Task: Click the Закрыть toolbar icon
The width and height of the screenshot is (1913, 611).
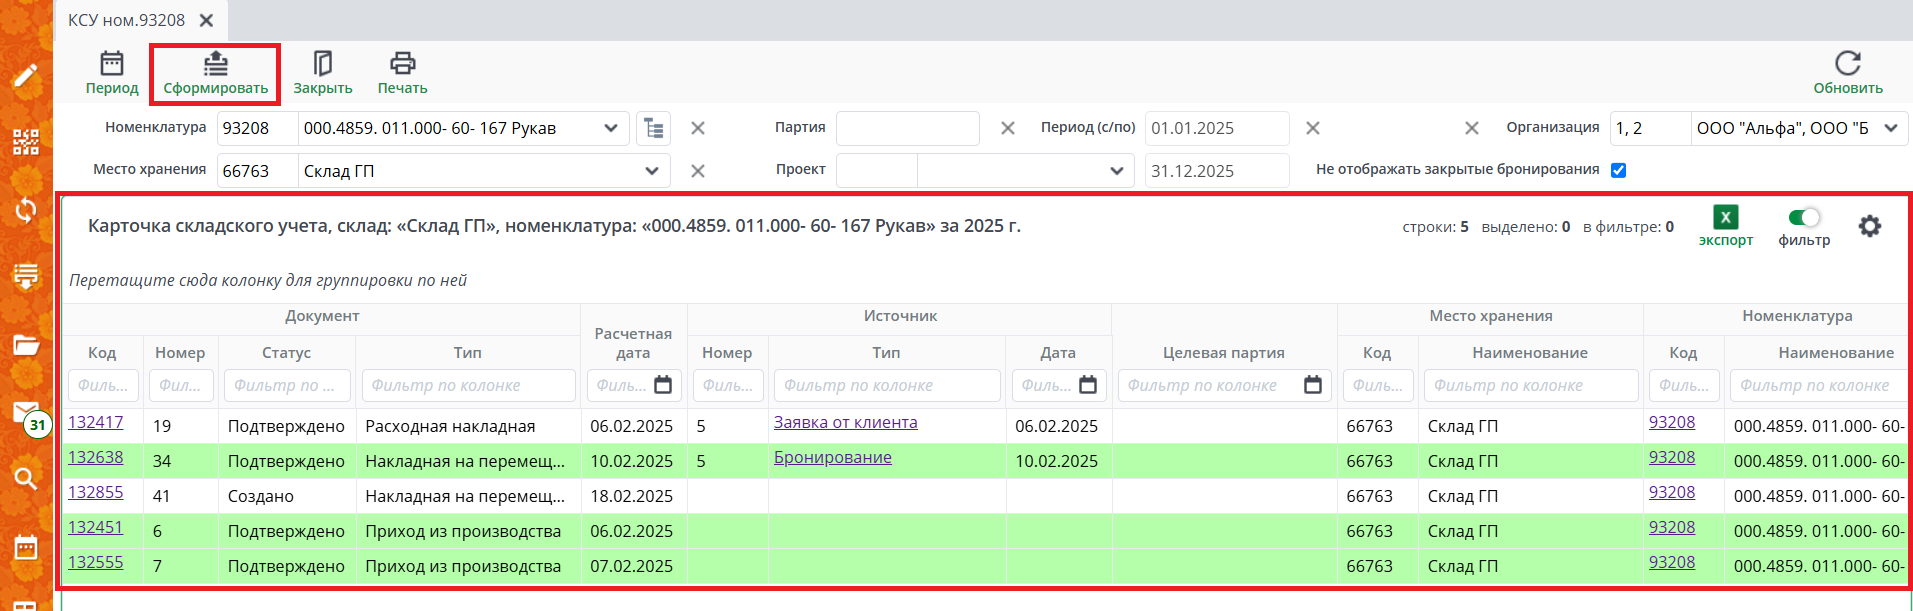Action: pyautogui.click(x=322, y=64)
